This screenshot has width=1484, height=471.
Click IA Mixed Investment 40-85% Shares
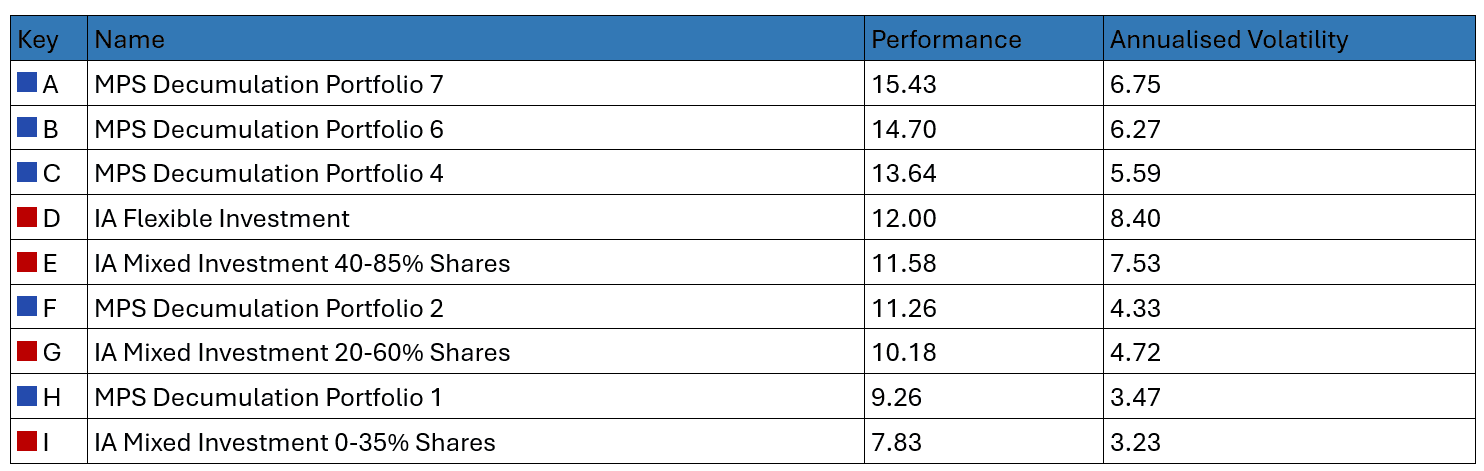pyautogui.click(x=302, y=263)
